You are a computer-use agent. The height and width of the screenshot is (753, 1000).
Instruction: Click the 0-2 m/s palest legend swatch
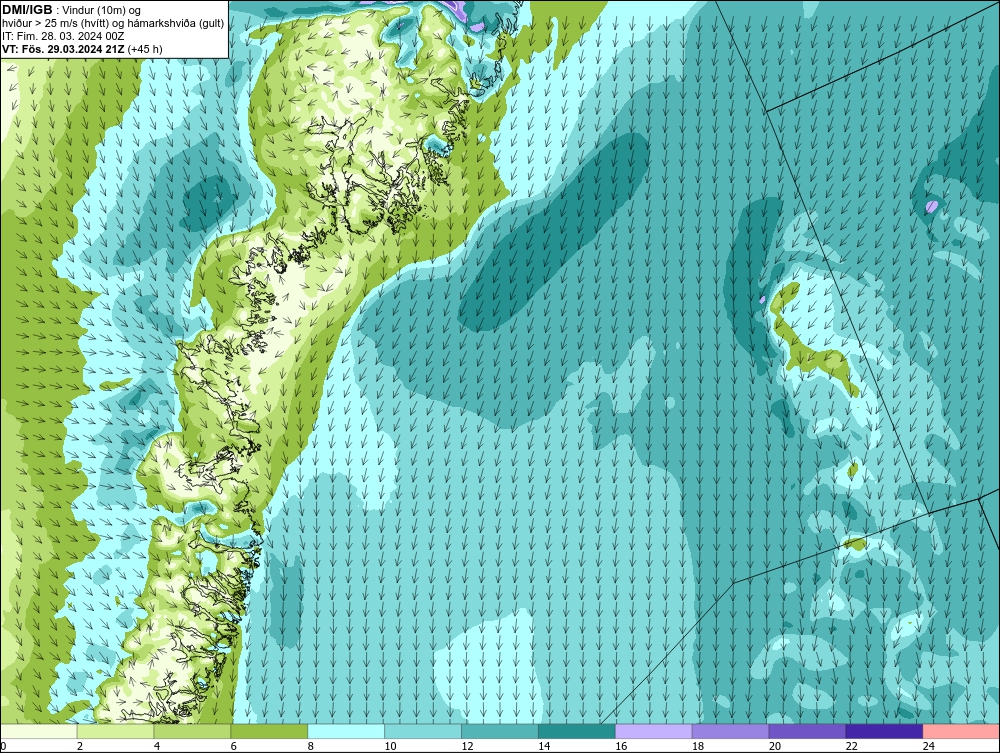tap(39, 731)
